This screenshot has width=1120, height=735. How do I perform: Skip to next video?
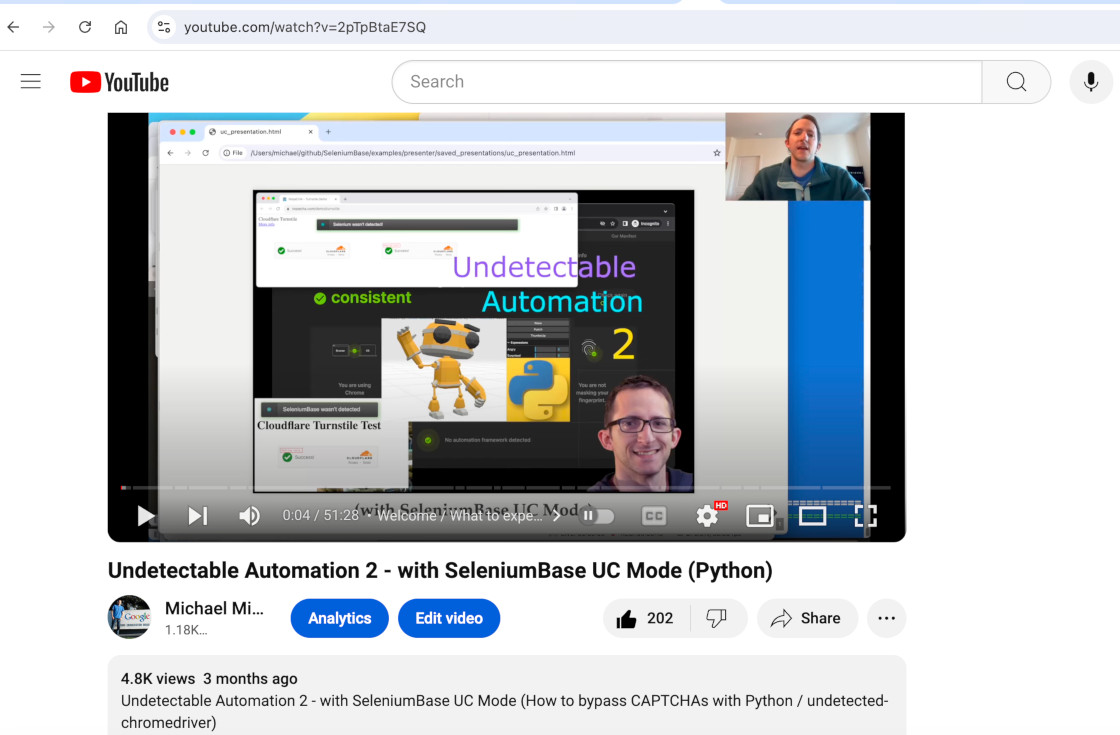(198, 516)
